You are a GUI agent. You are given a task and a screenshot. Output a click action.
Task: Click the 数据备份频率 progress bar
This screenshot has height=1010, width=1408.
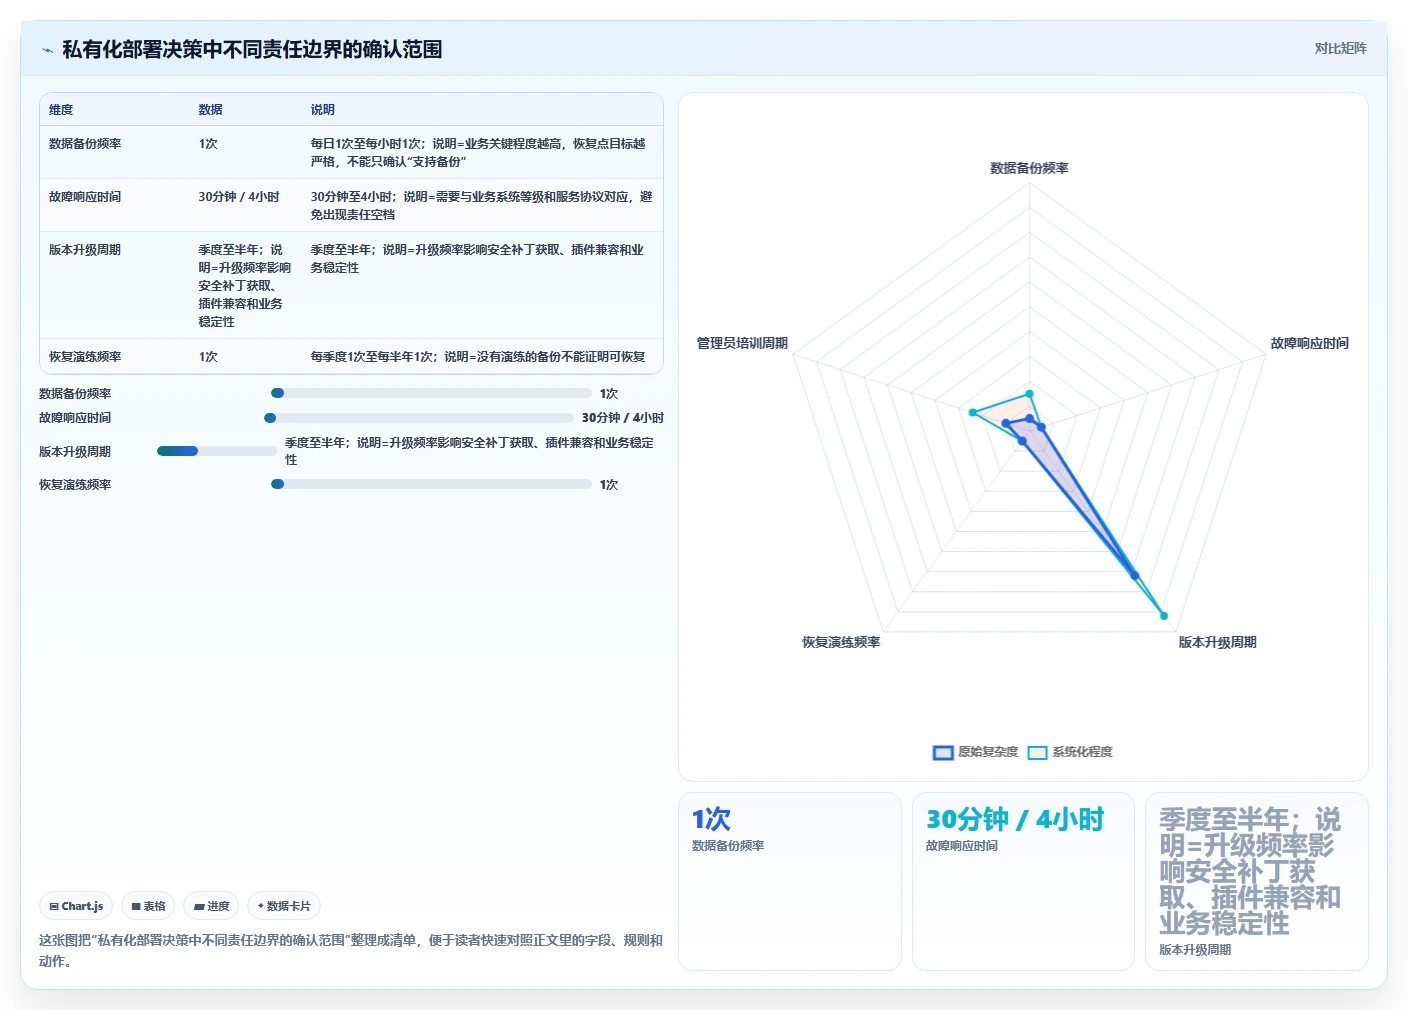431,393
